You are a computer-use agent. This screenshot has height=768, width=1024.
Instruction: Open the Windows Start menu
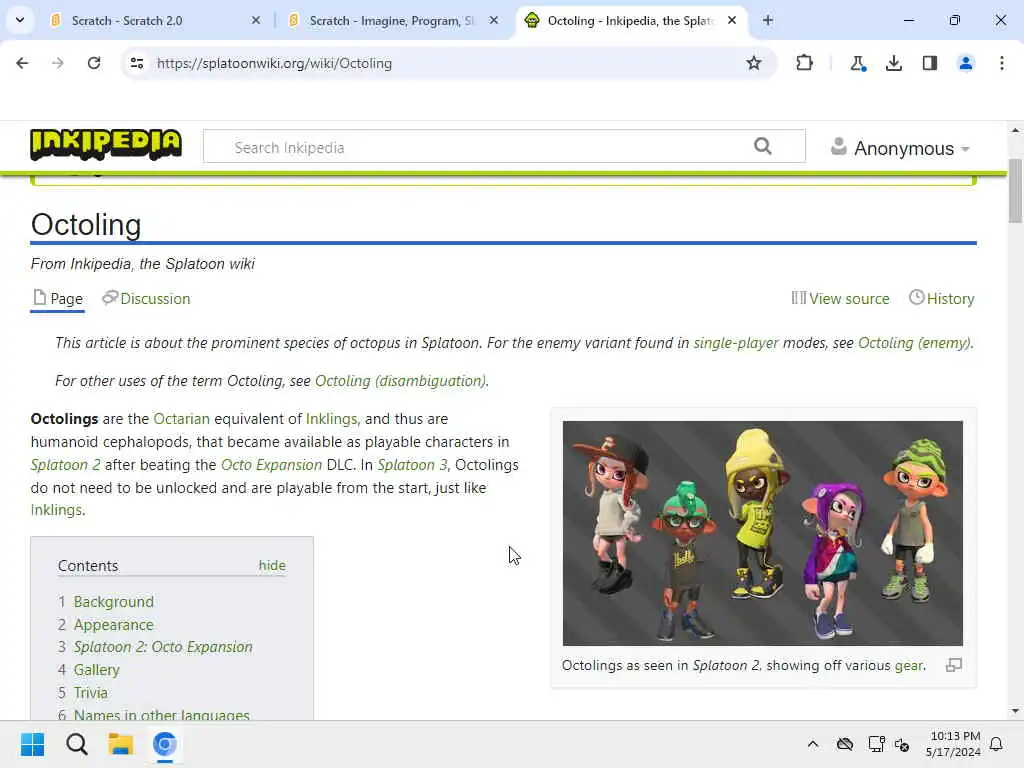(32, 744)
